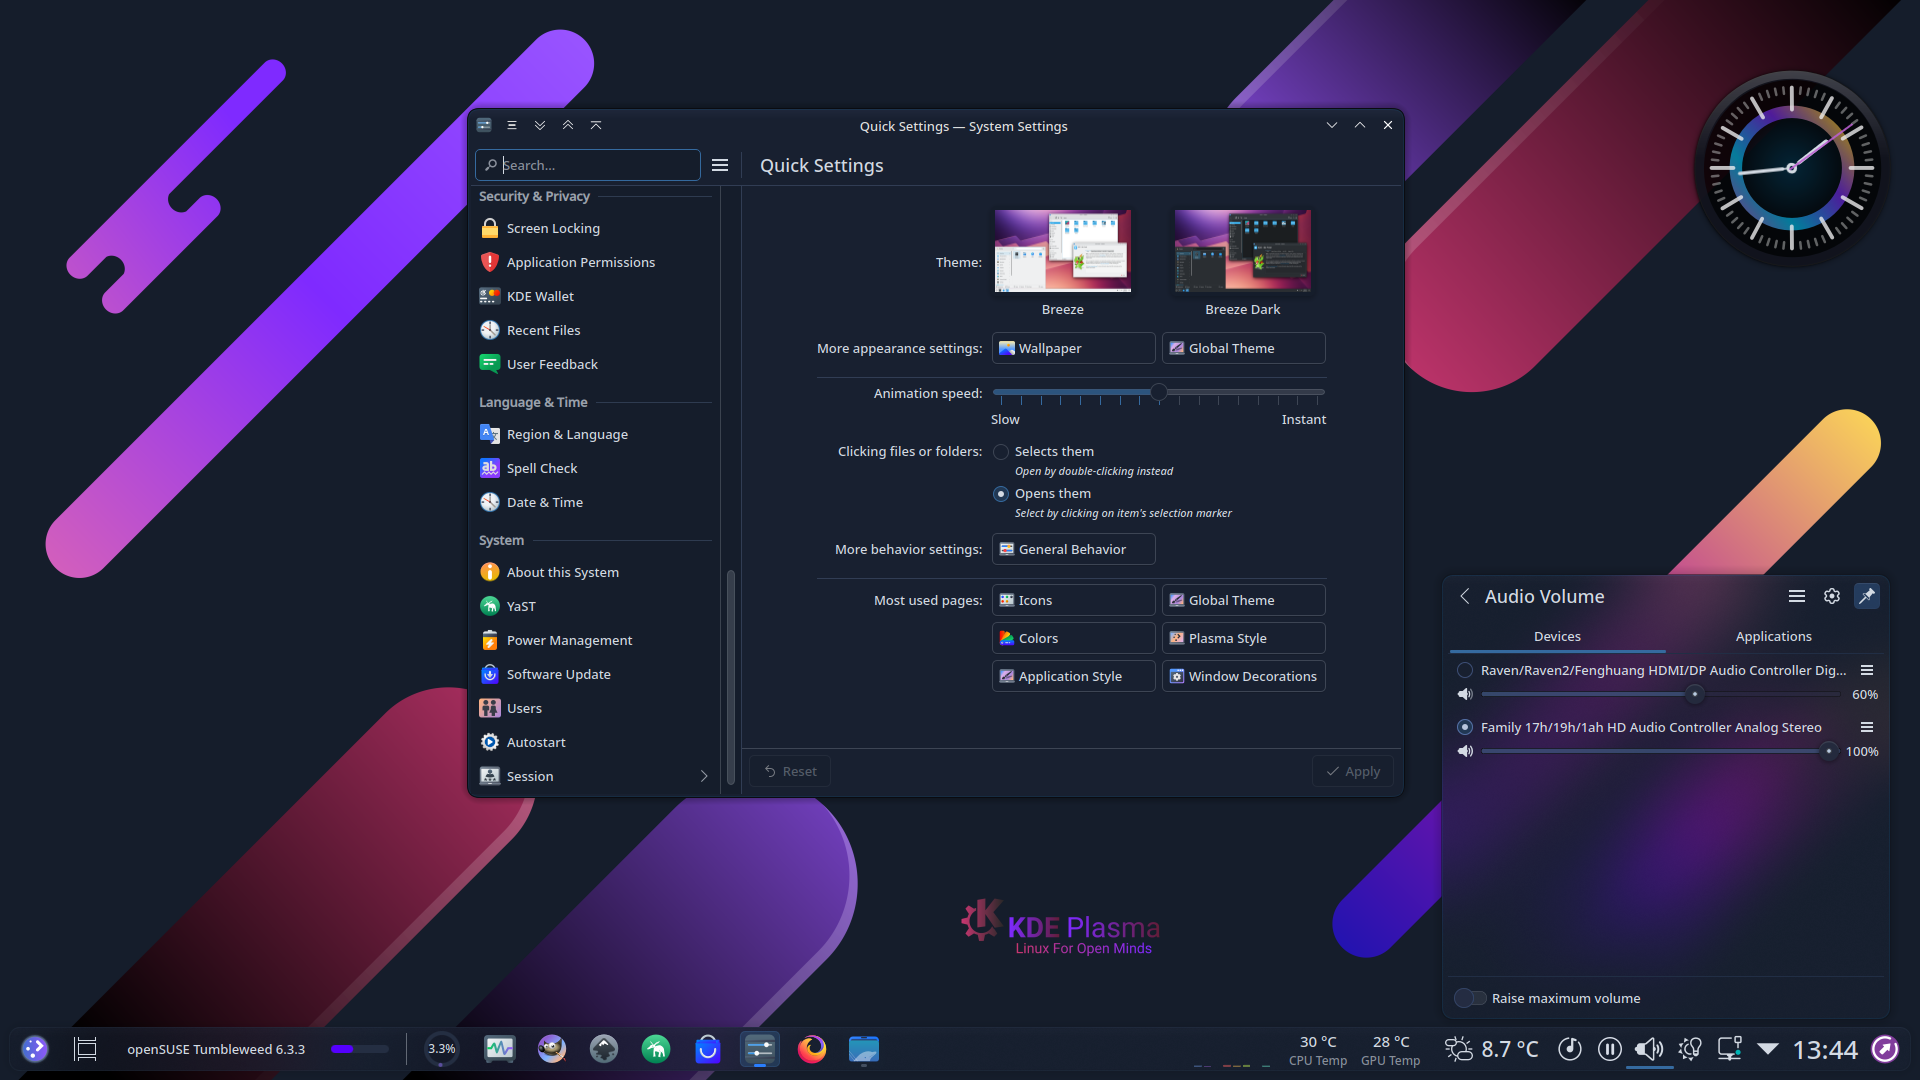Click media pause icon in system tray
The image size is (1920, 1080).
coord(1609,1049)
